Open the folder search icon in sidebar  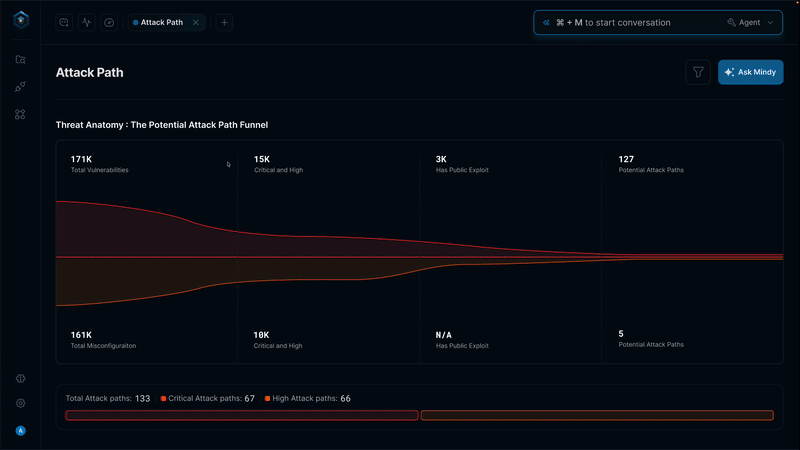point(20,59)
